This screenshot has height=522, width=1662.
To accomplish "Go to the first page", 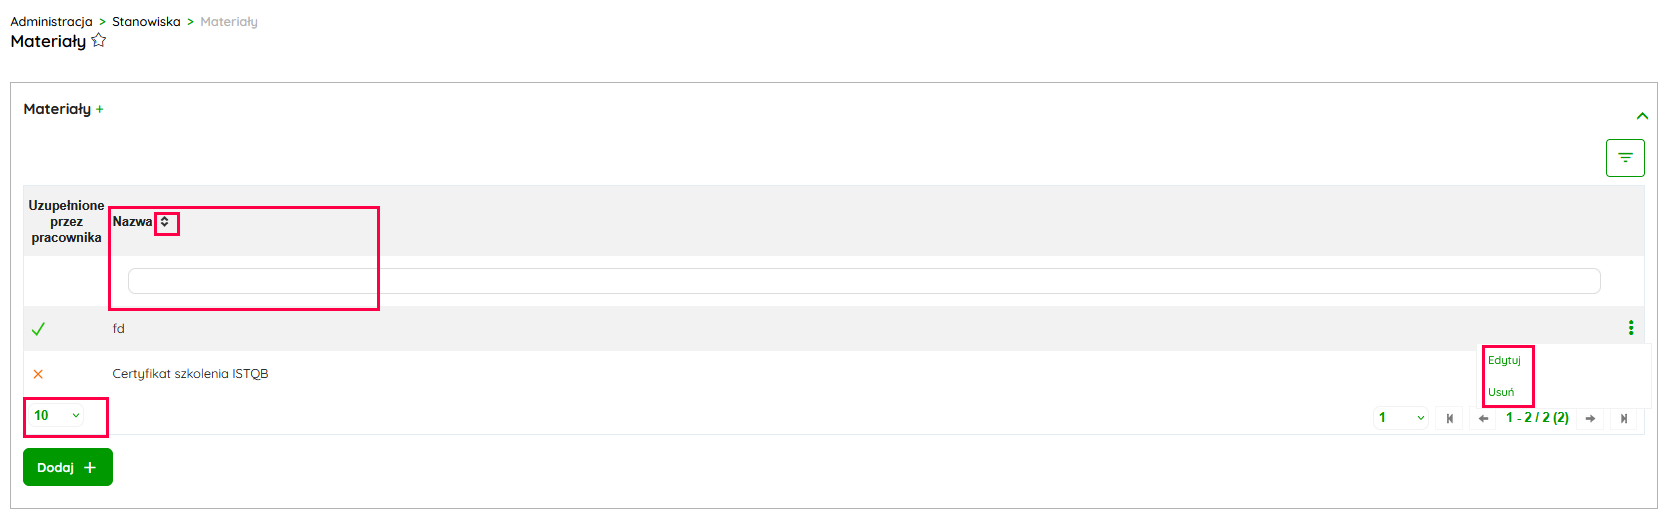I will coord(1450,418).
